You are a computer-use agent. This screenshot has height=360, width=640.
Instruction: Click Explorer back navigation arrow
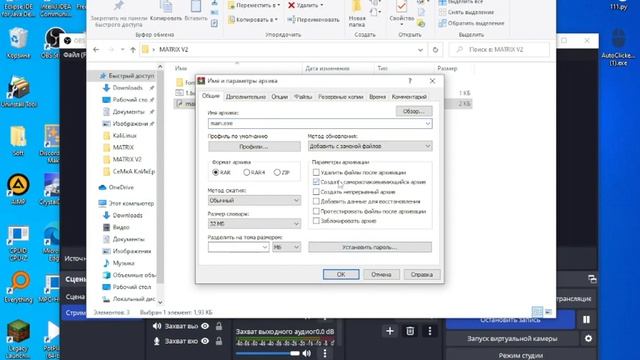[x=96, y=50]
